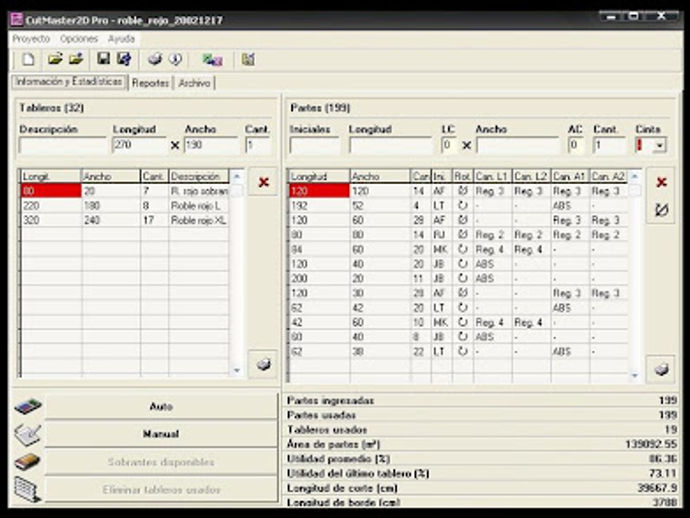Toggle rotation icon in 192 x 52 row
Viewport: 690px width, 518px height.
pyautogui.click(x=462, y=206)
